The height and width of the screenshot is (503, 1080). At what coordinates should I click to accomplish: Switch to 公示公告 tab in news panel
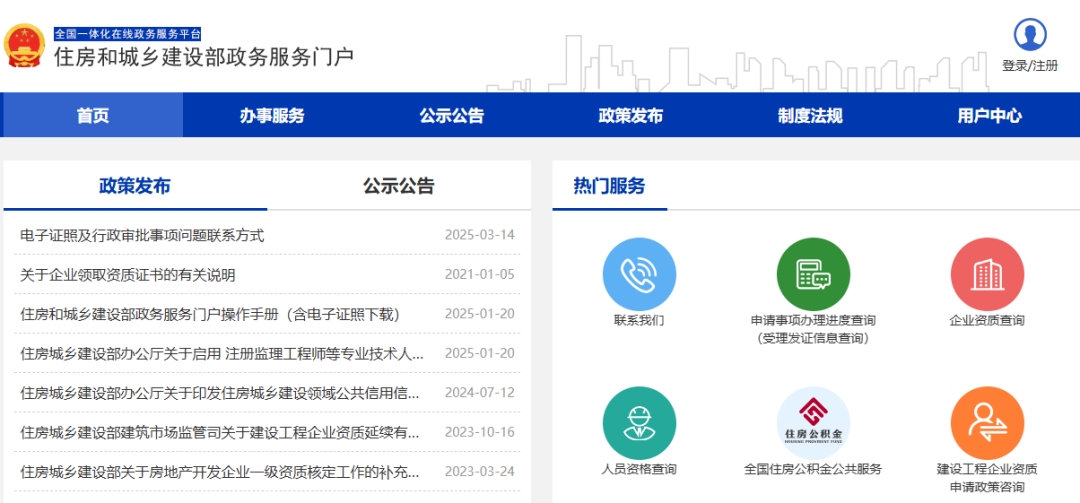click(399, 186)
